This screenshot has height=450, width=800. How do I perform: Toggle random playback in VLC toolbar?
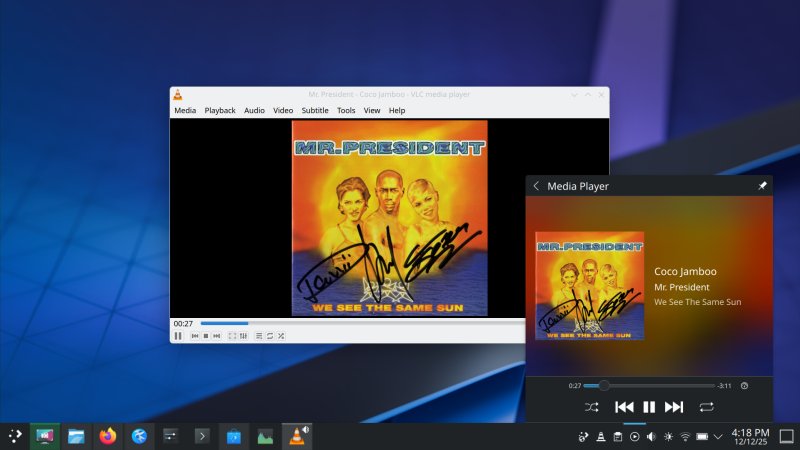[x=281, y=336]
